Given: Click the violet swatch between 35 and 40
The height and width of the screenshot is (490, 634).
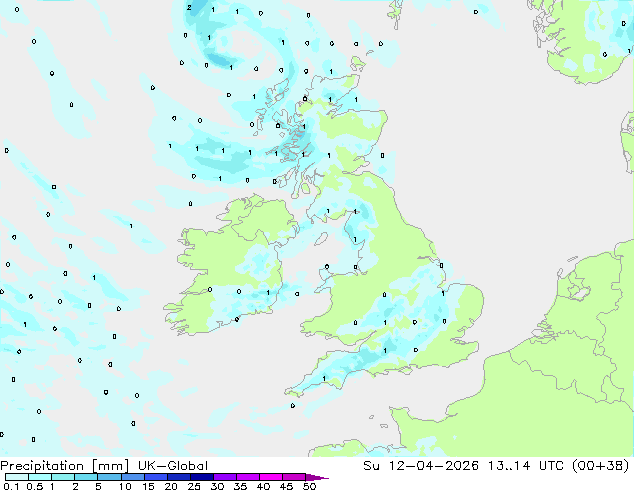Looking at the screenshot, I should click(248, 477).
